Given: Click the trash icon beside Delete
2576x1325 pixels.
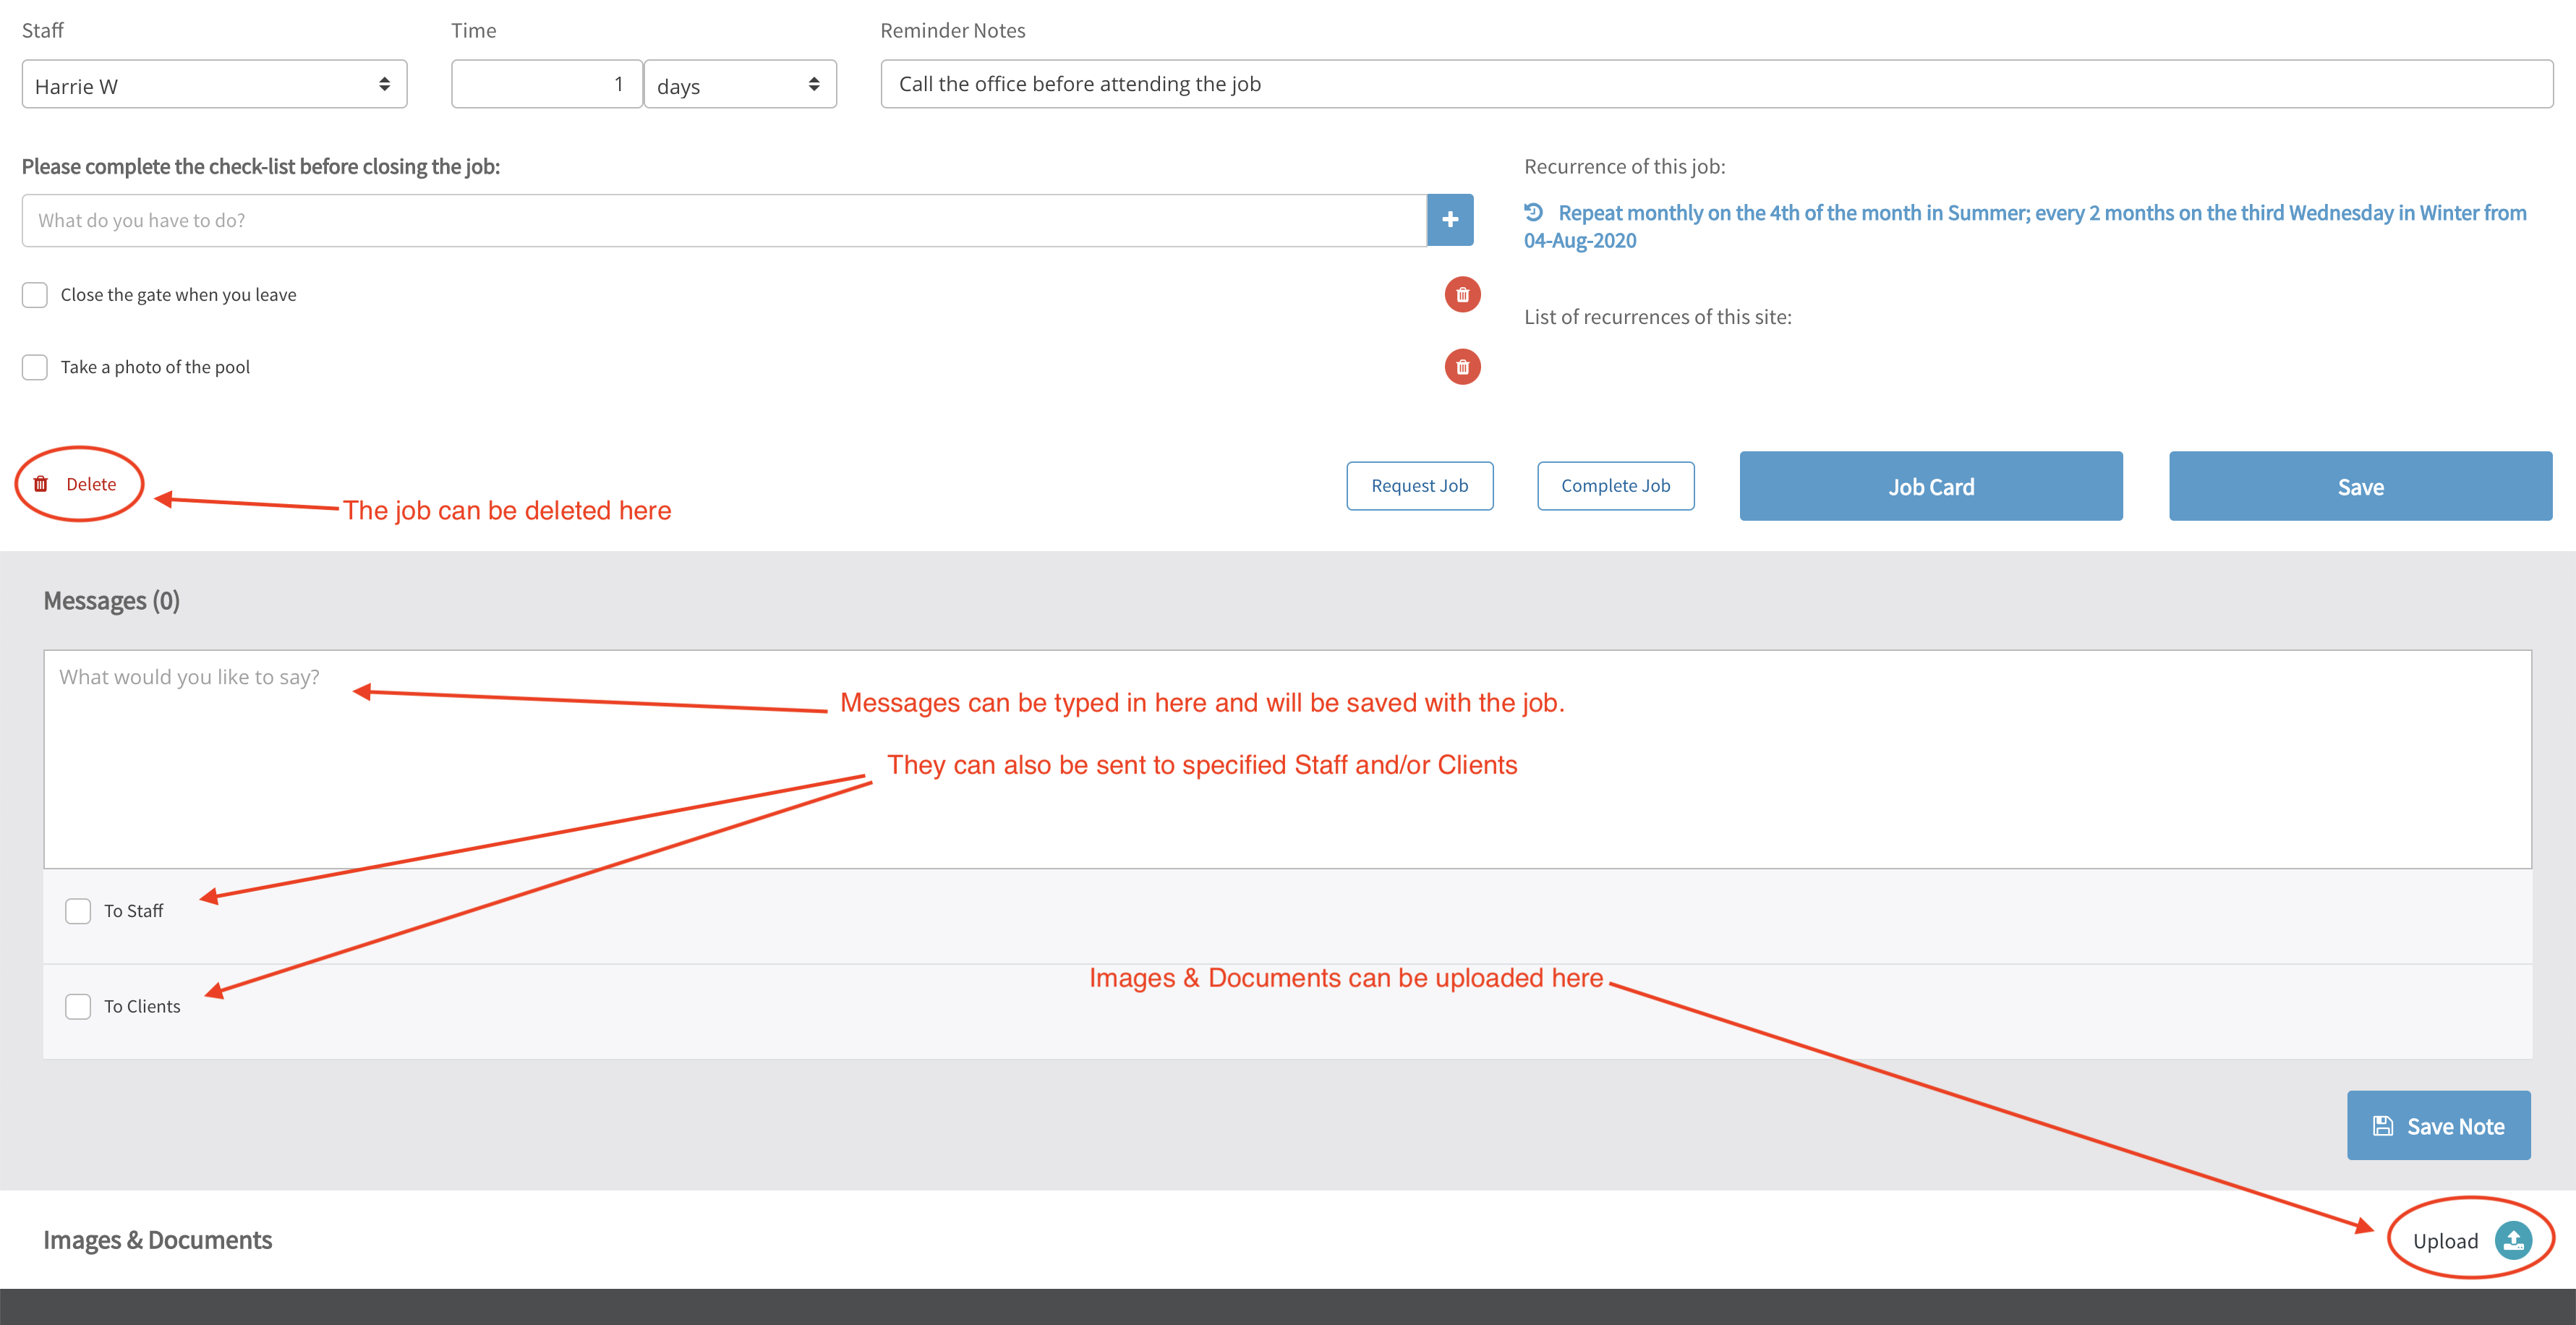Looking at the screenshot, I should pyautogui.click(x=41, y=484).
